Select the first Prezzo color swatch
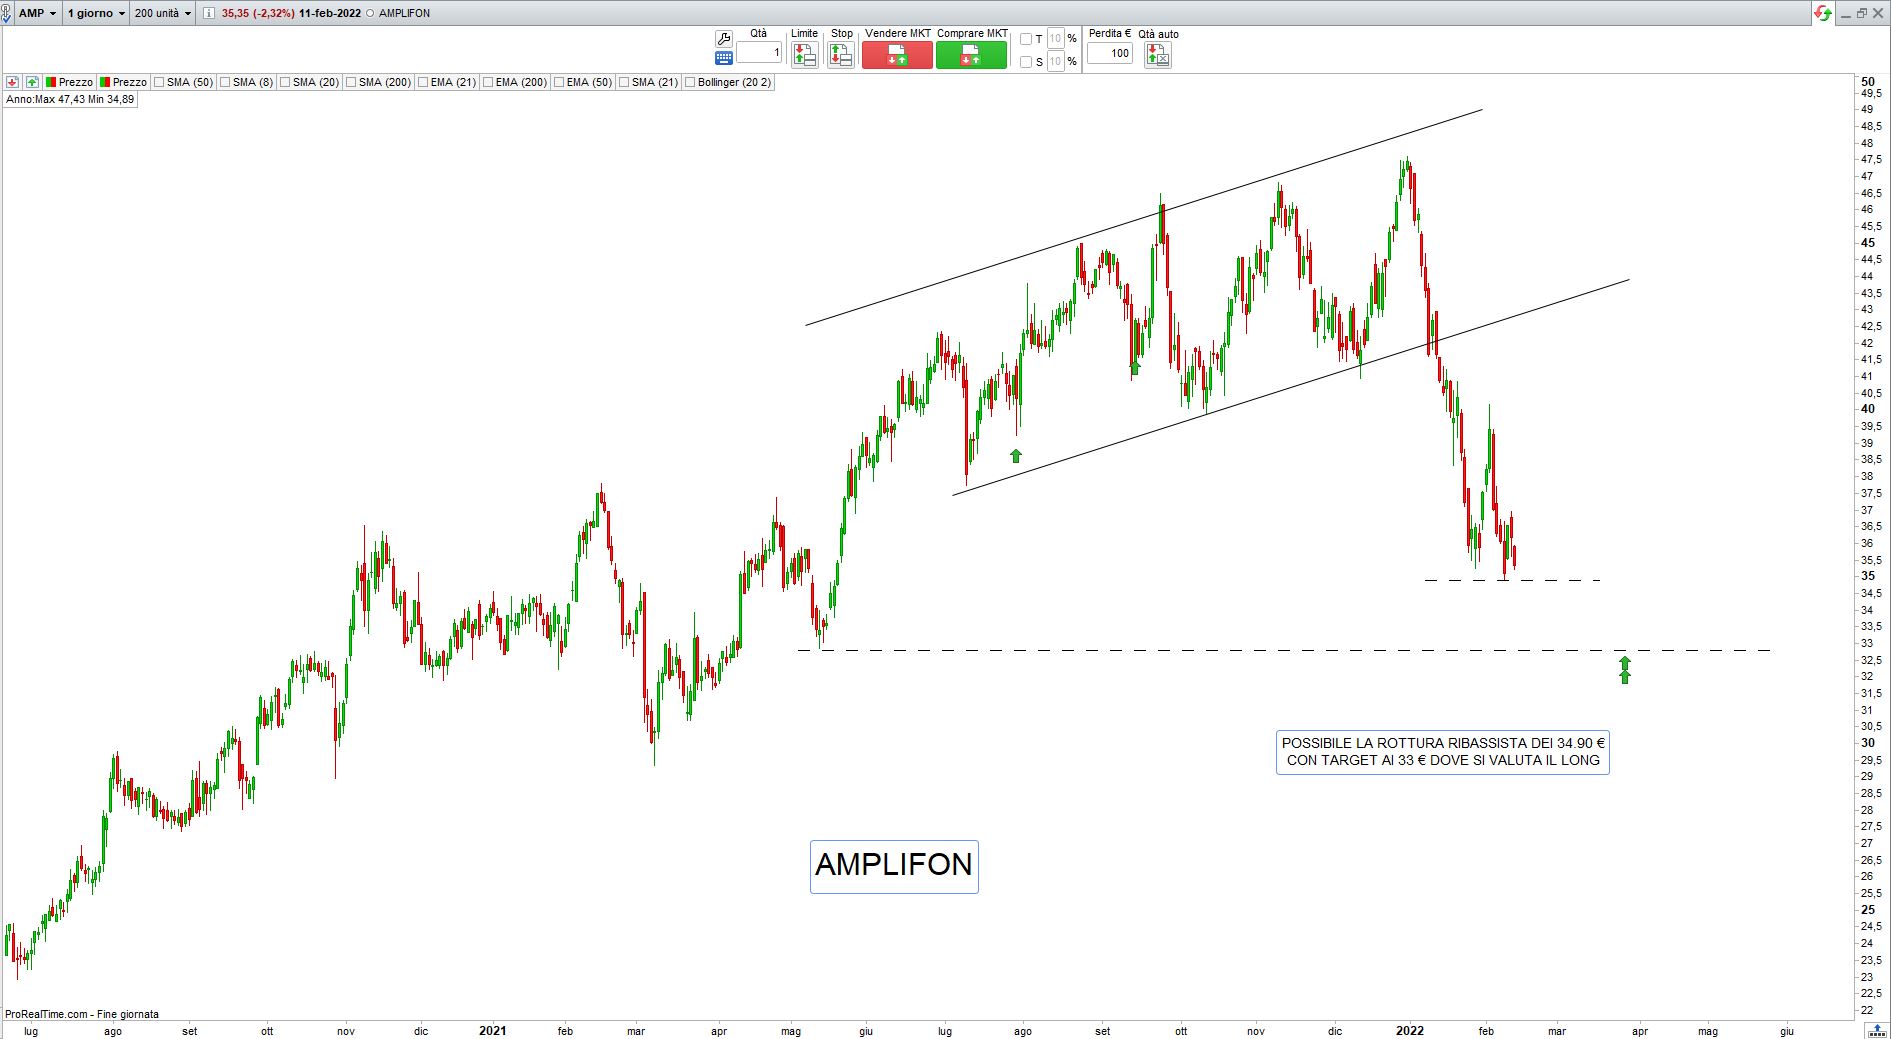Viewport: 1891px width, 1039px height. point(50,82)
